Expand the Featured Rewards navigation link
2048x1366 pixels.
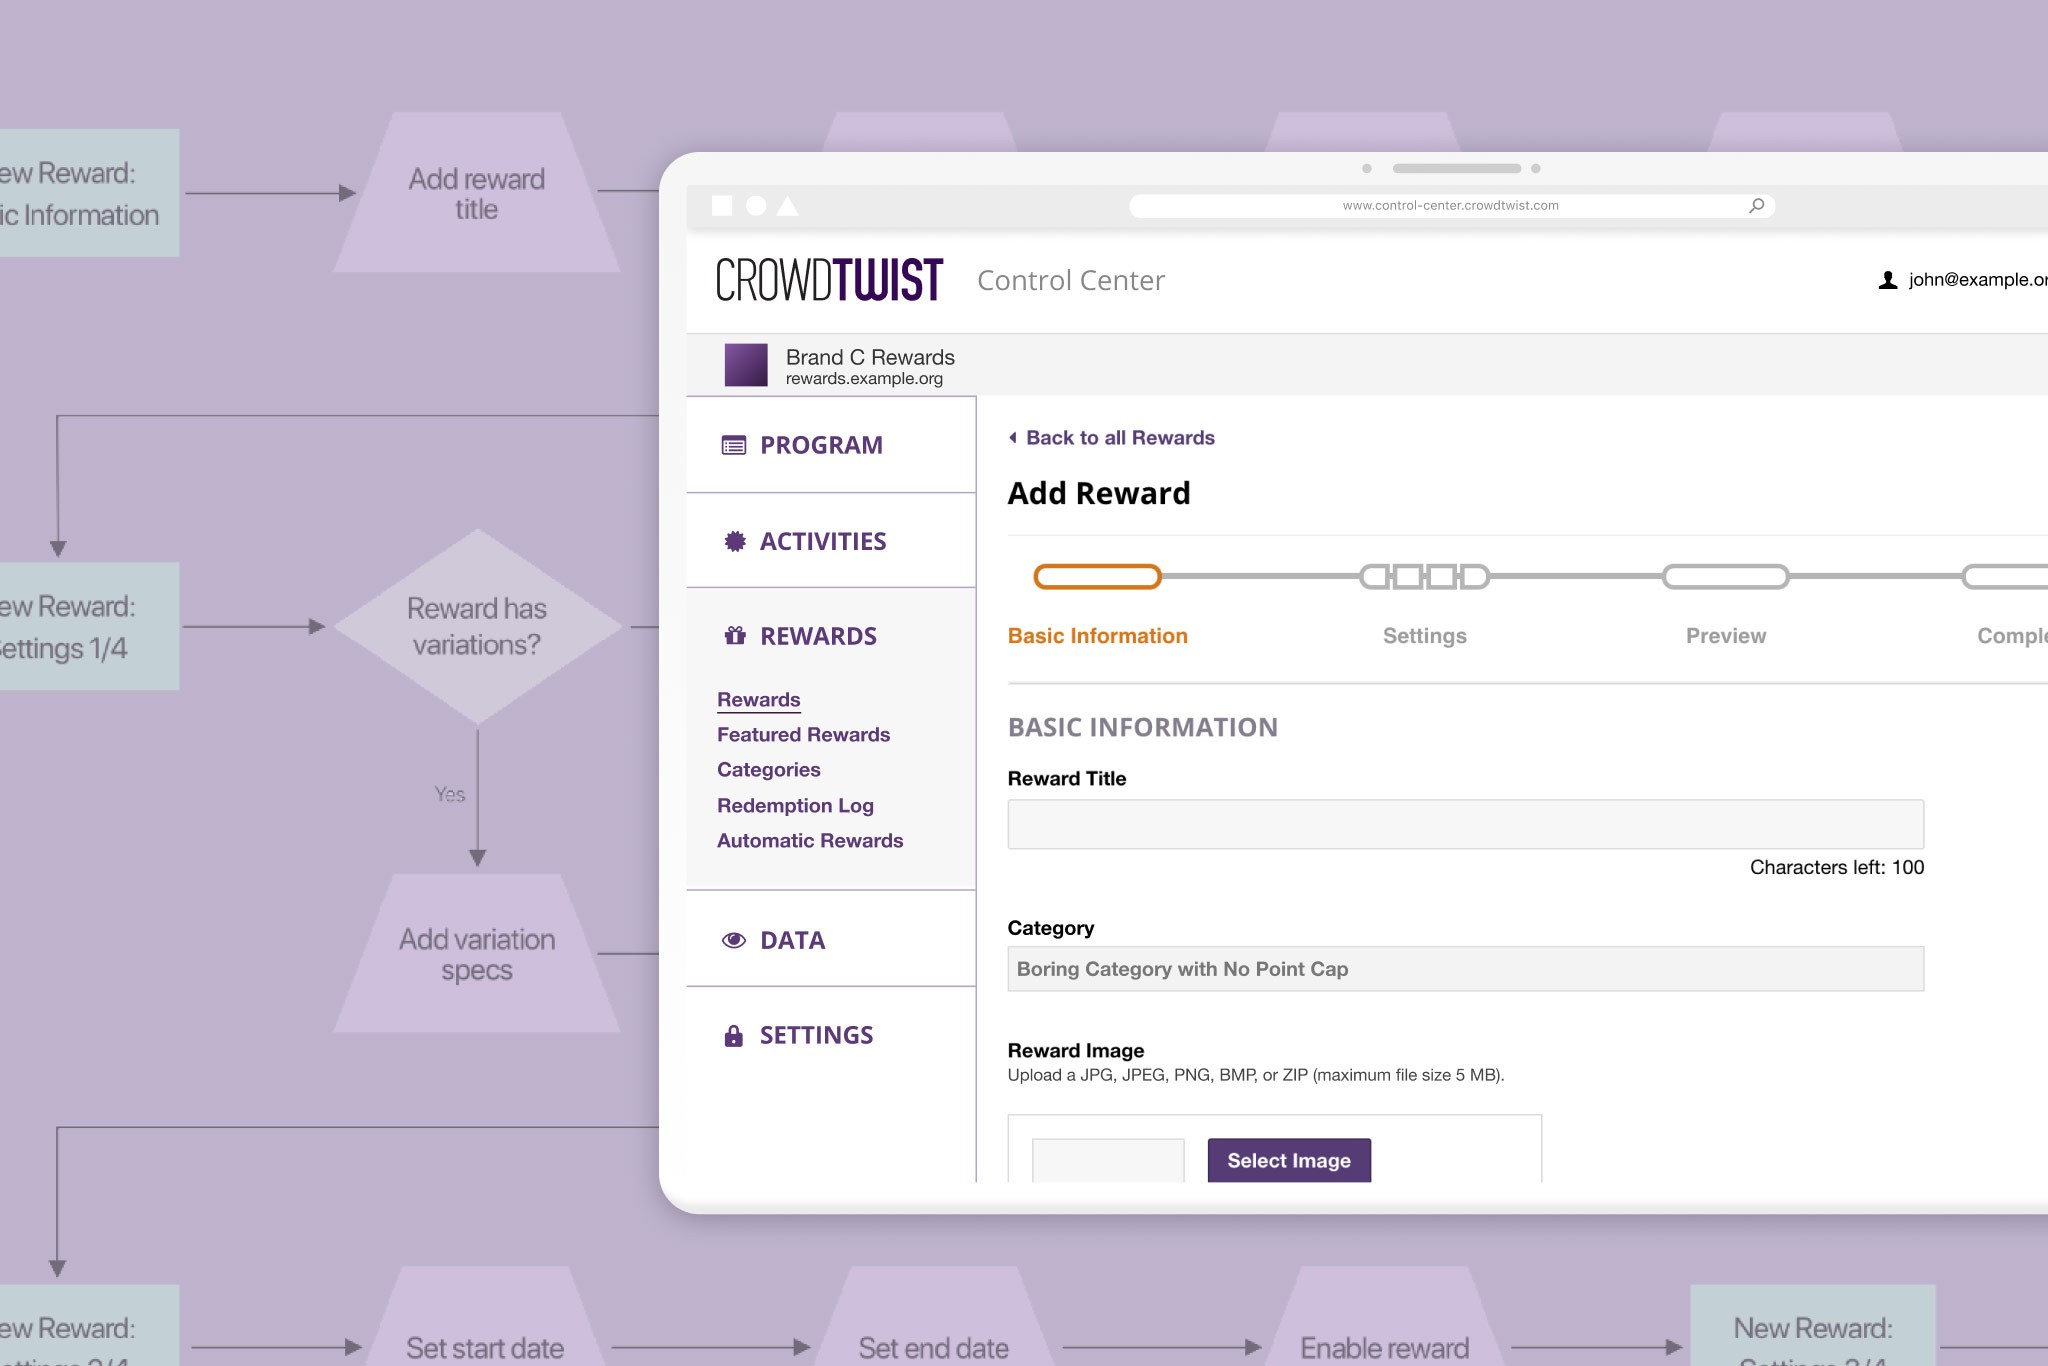pyautogui.click(x=805, y=733)
